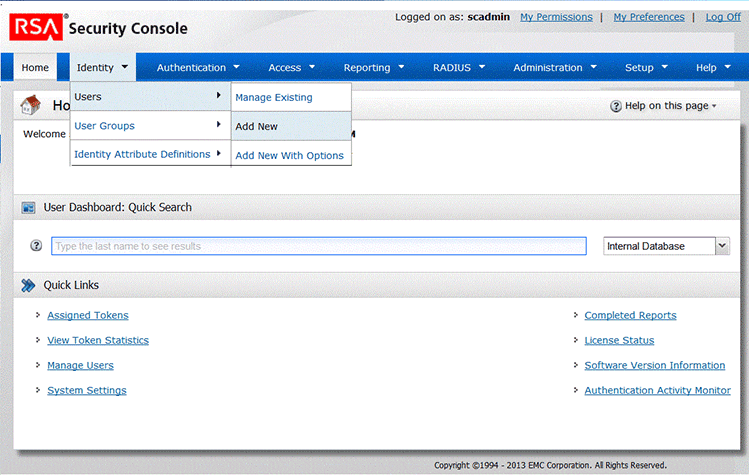Open My Preferences link

[649, 17]
